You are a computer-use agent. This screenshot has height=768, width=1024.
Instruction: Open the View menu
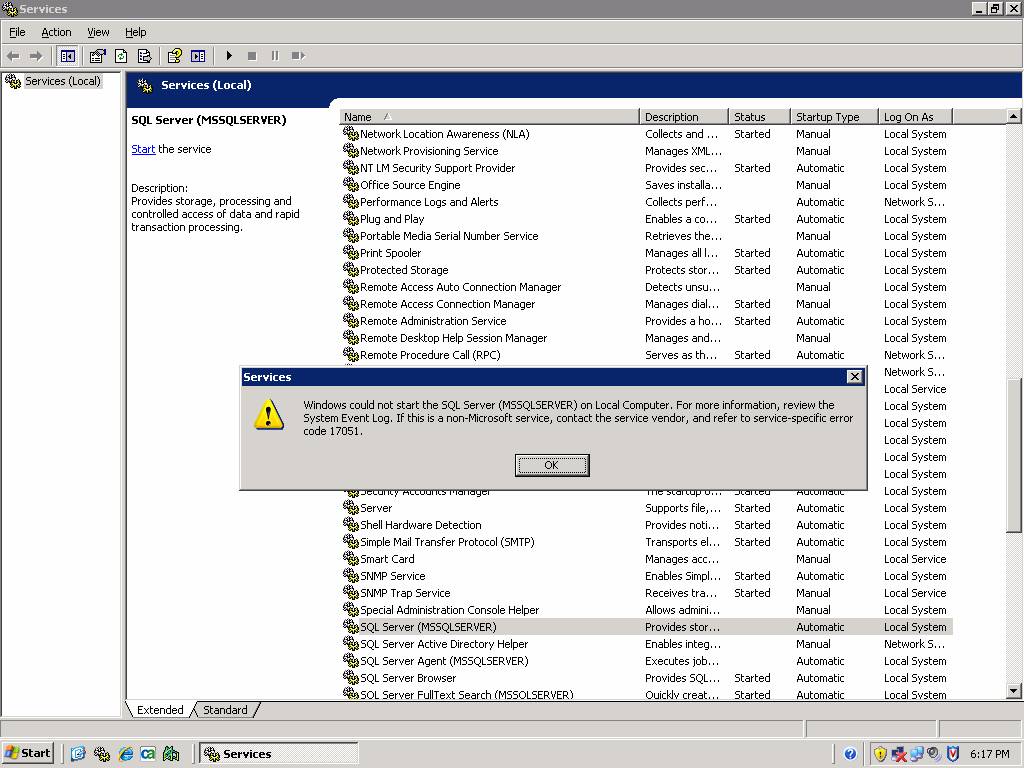pos(98,32)
